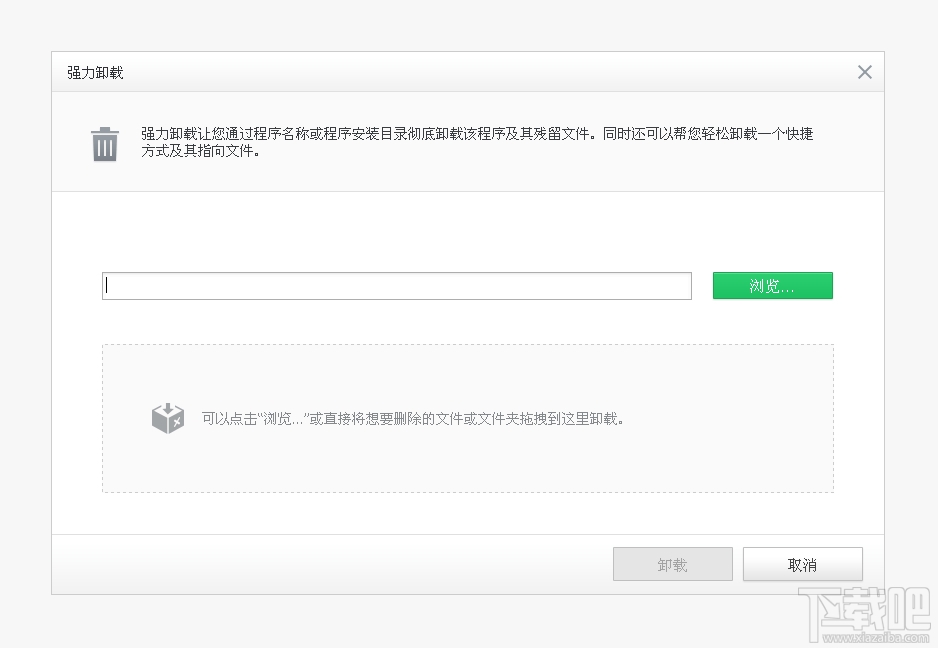This screenshot has height=648, width=938.
Task: Click the 浏览... button
Action: pyautogui.click(x=772, y=285)
